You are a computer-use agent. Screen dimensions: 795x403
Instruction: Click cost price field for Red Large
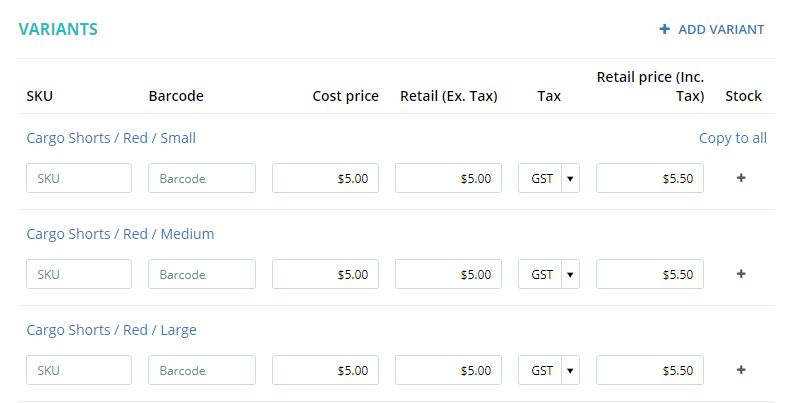tap(325, 370)
